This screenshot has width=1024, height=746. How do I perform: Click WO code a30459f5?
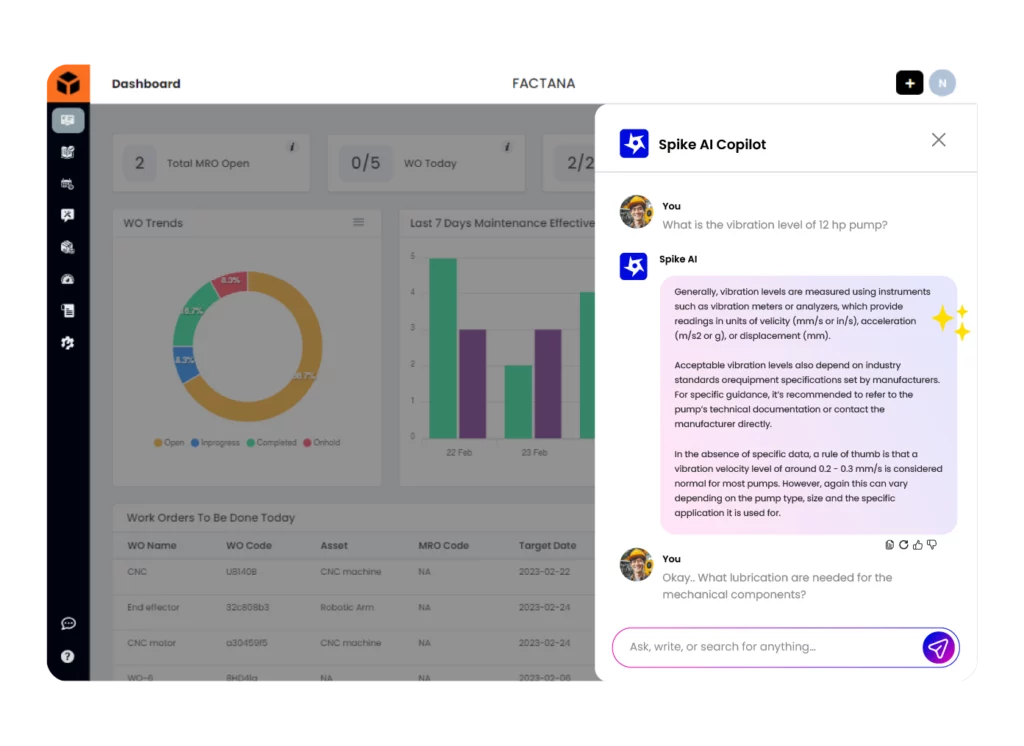246,643
